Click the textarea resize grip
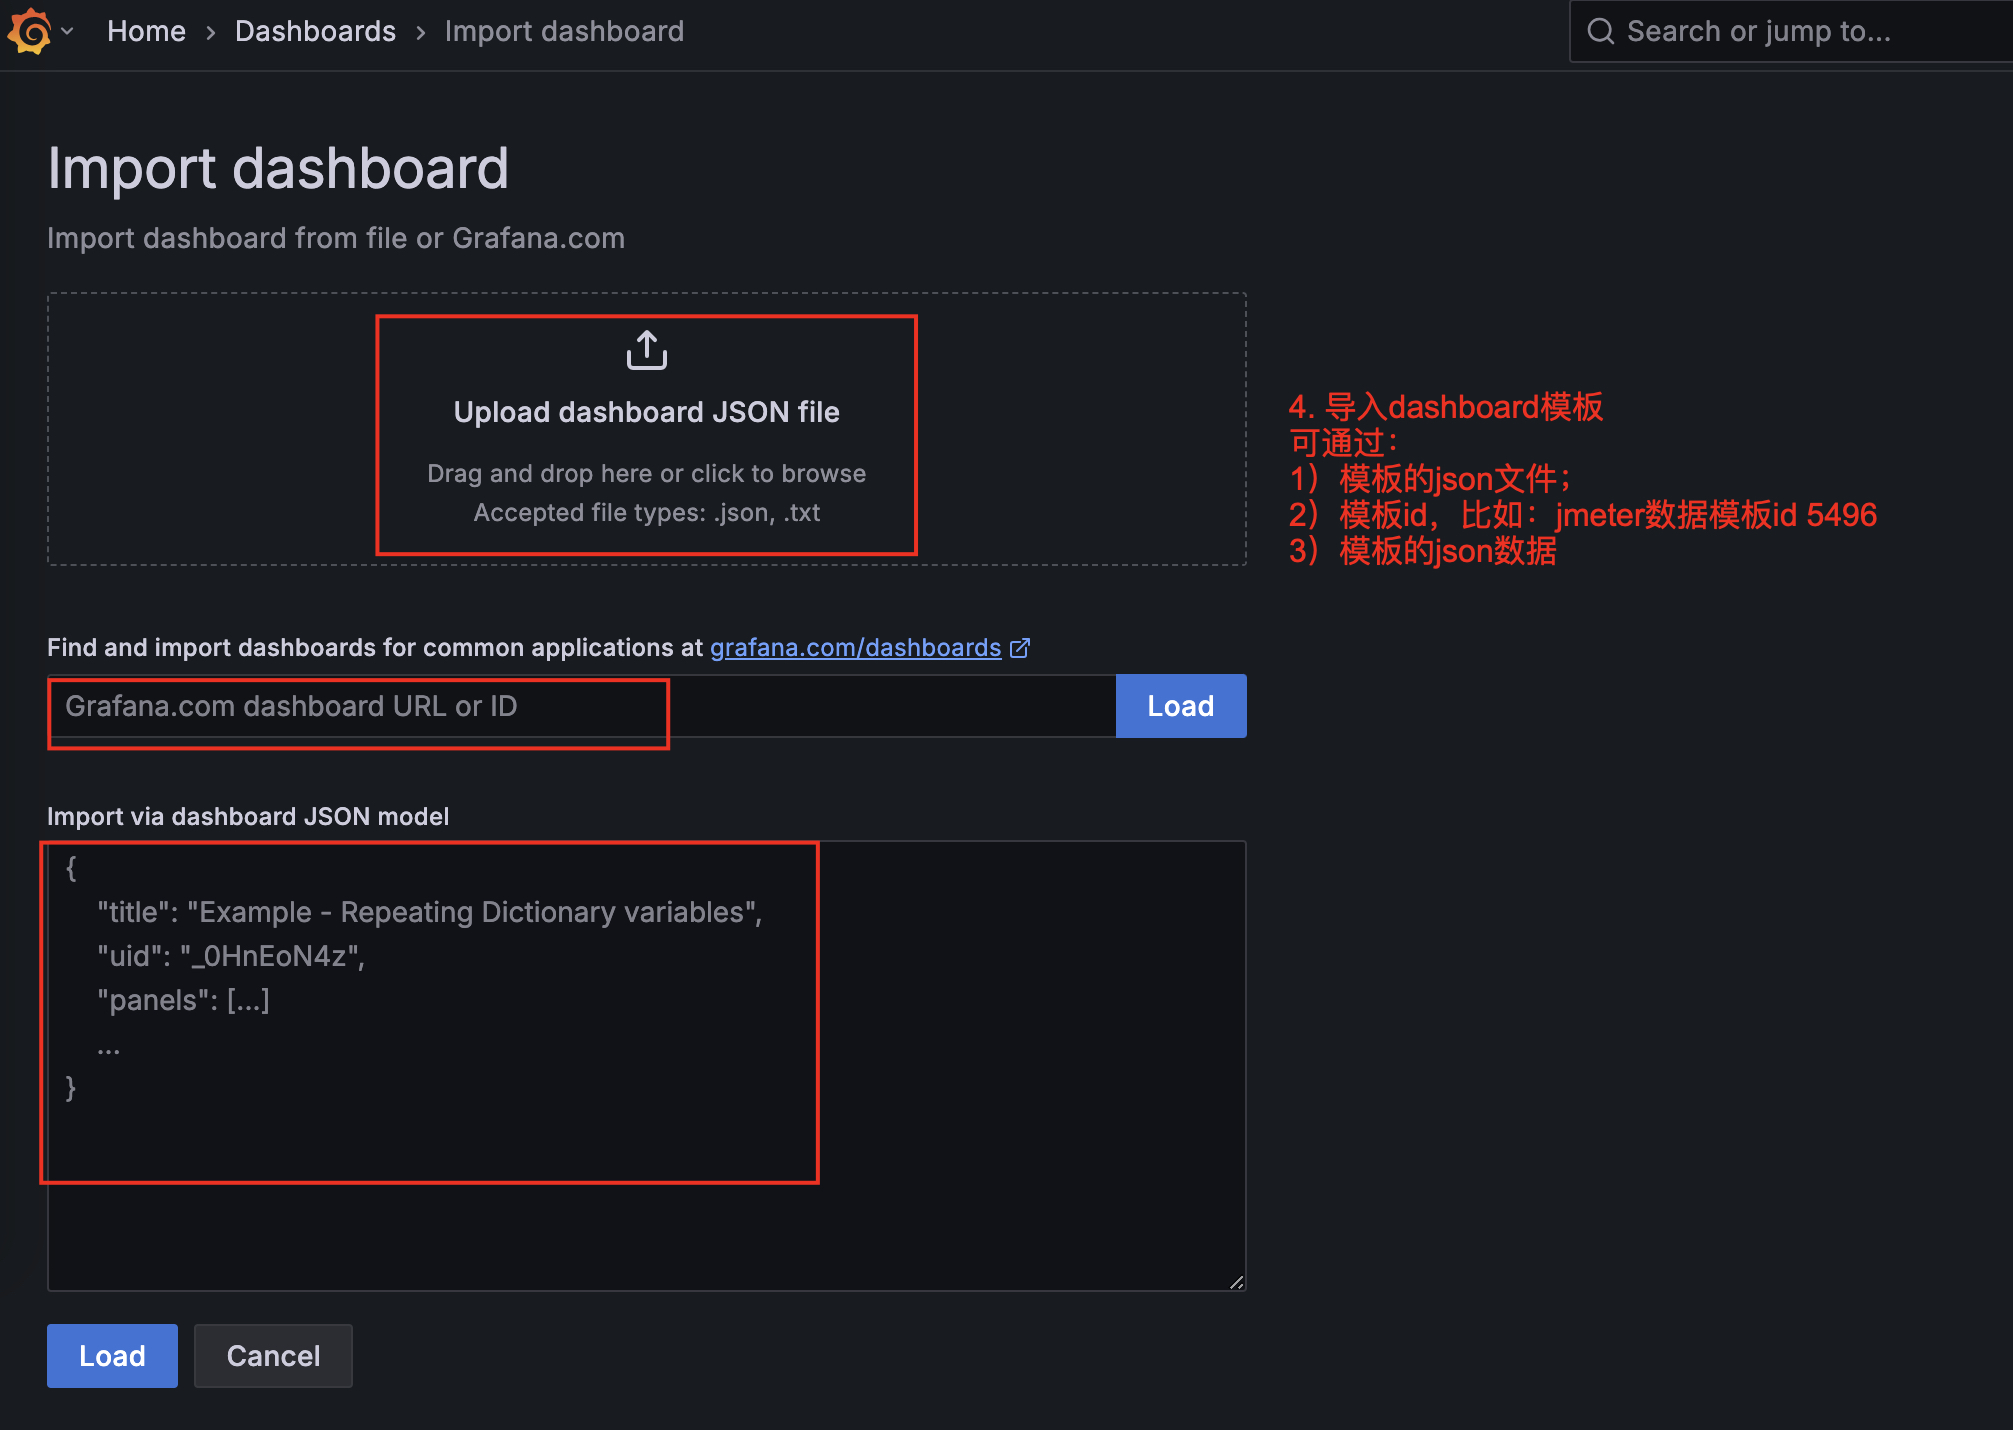The height and width of the screenshot is (1430, 2013). [1235, 1283]
